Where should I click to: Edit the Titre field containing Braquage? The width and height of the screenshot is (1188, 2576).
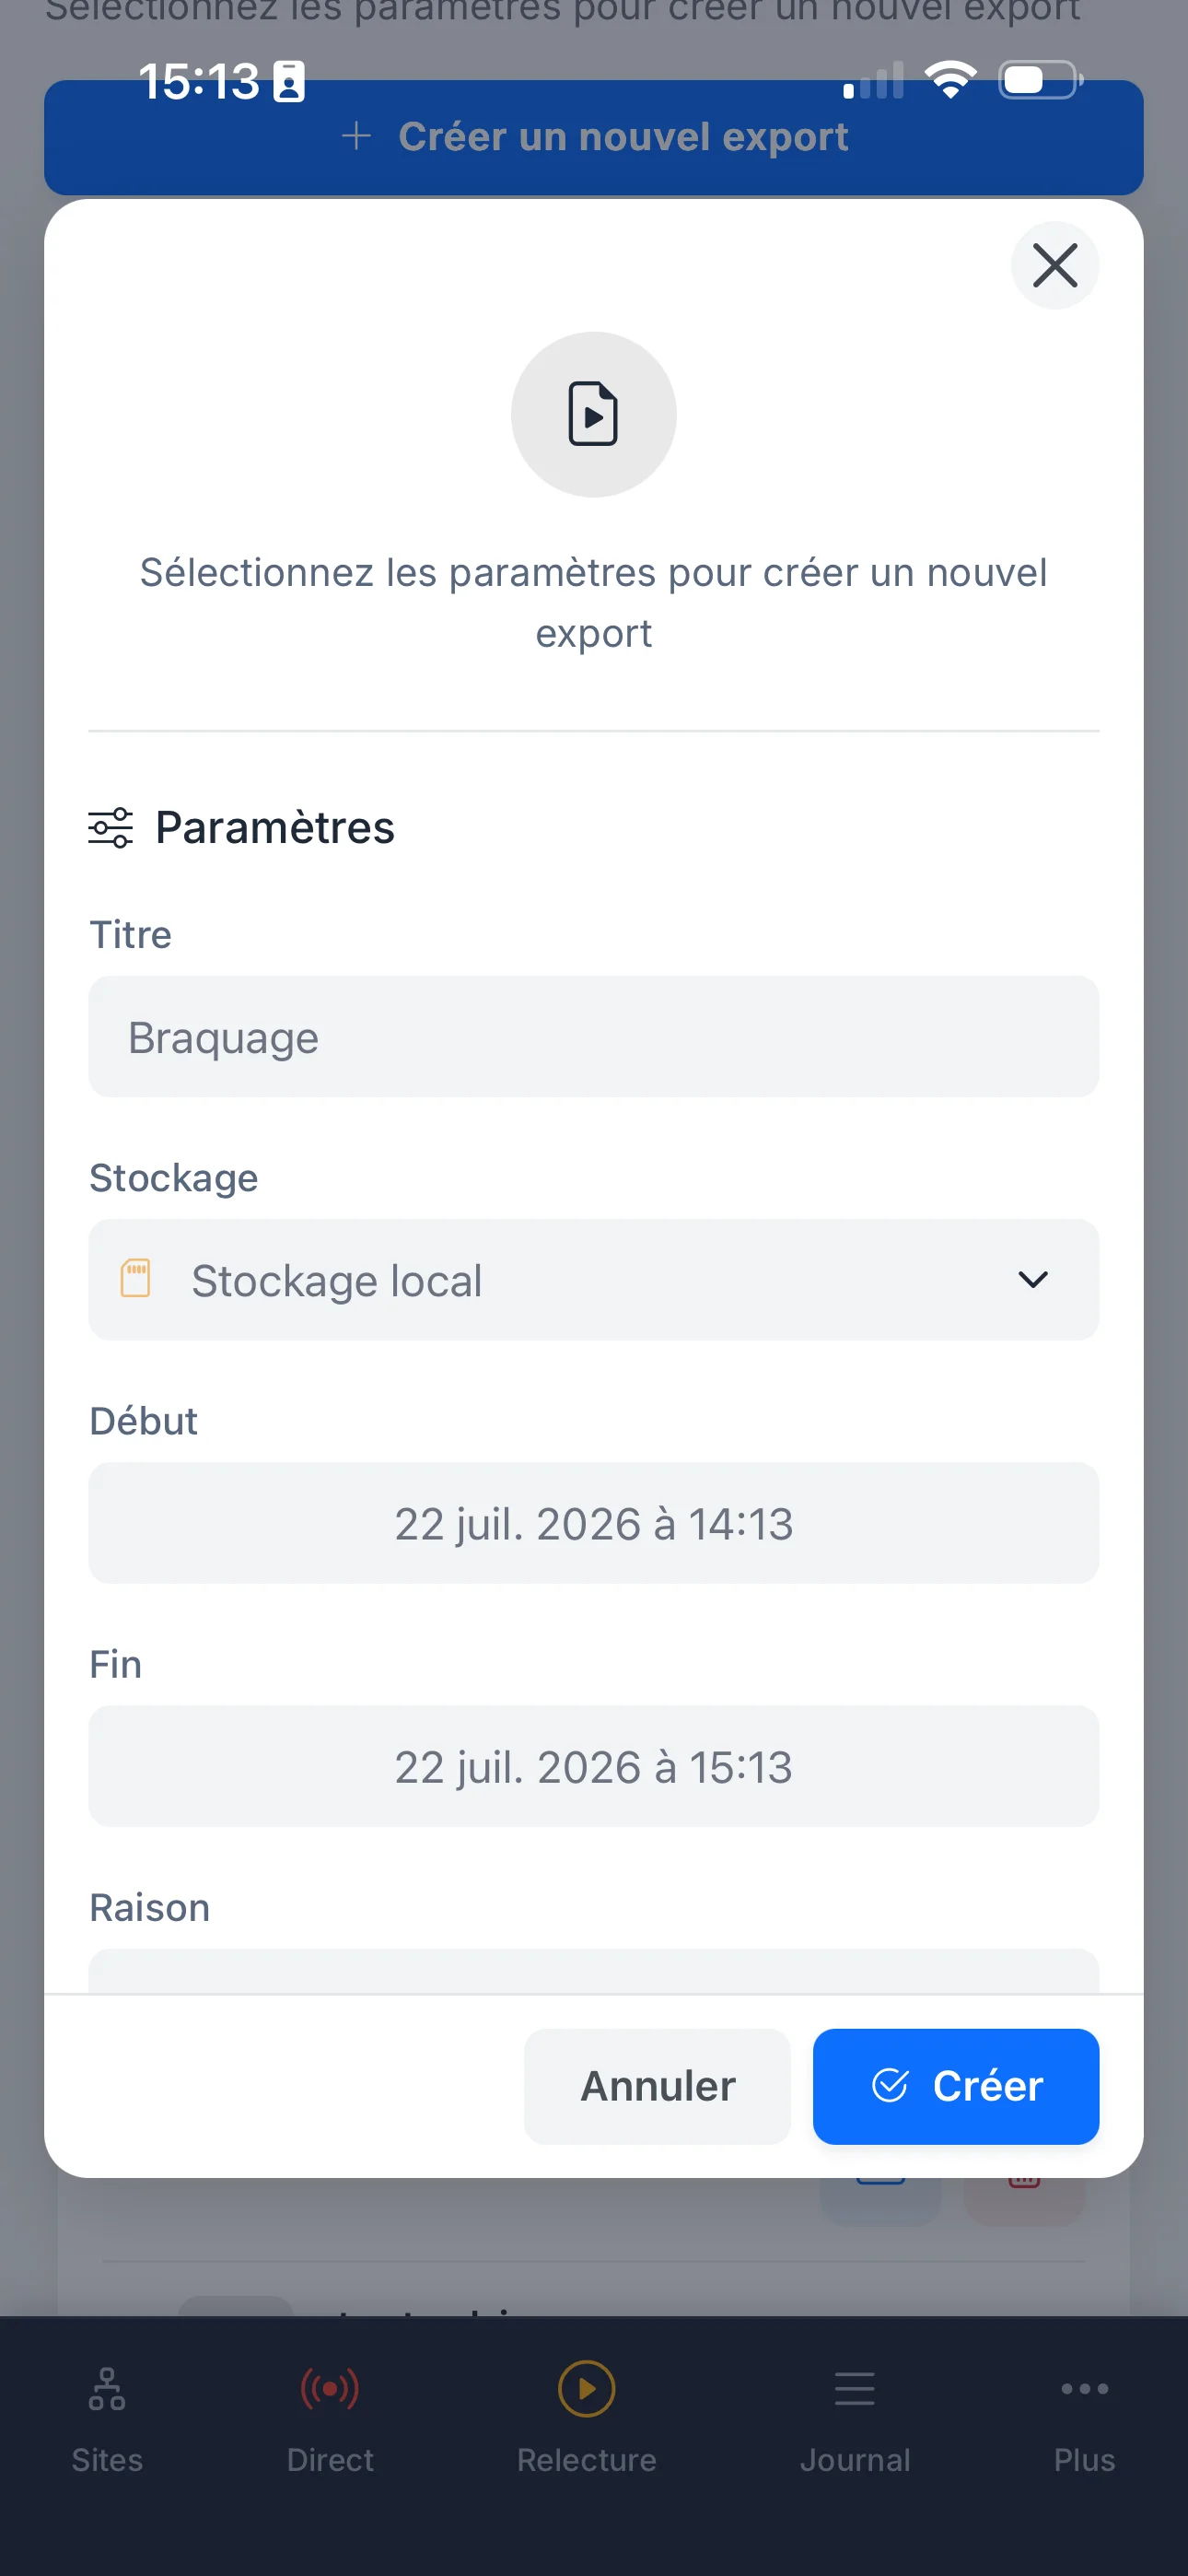(593, 1037)
